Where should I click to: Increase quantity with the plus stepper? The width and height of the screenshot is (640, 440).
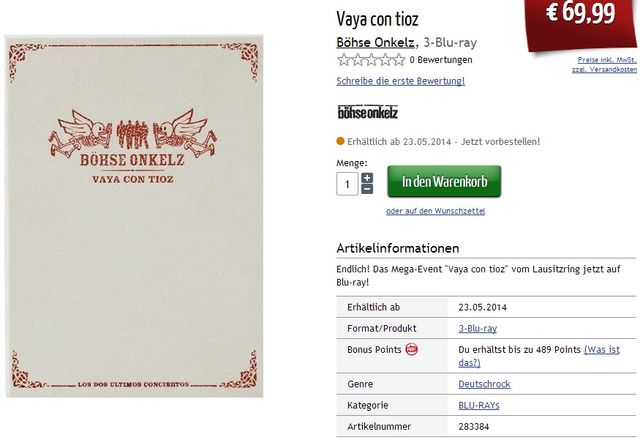pyautogui.click(x=367, y=178)
